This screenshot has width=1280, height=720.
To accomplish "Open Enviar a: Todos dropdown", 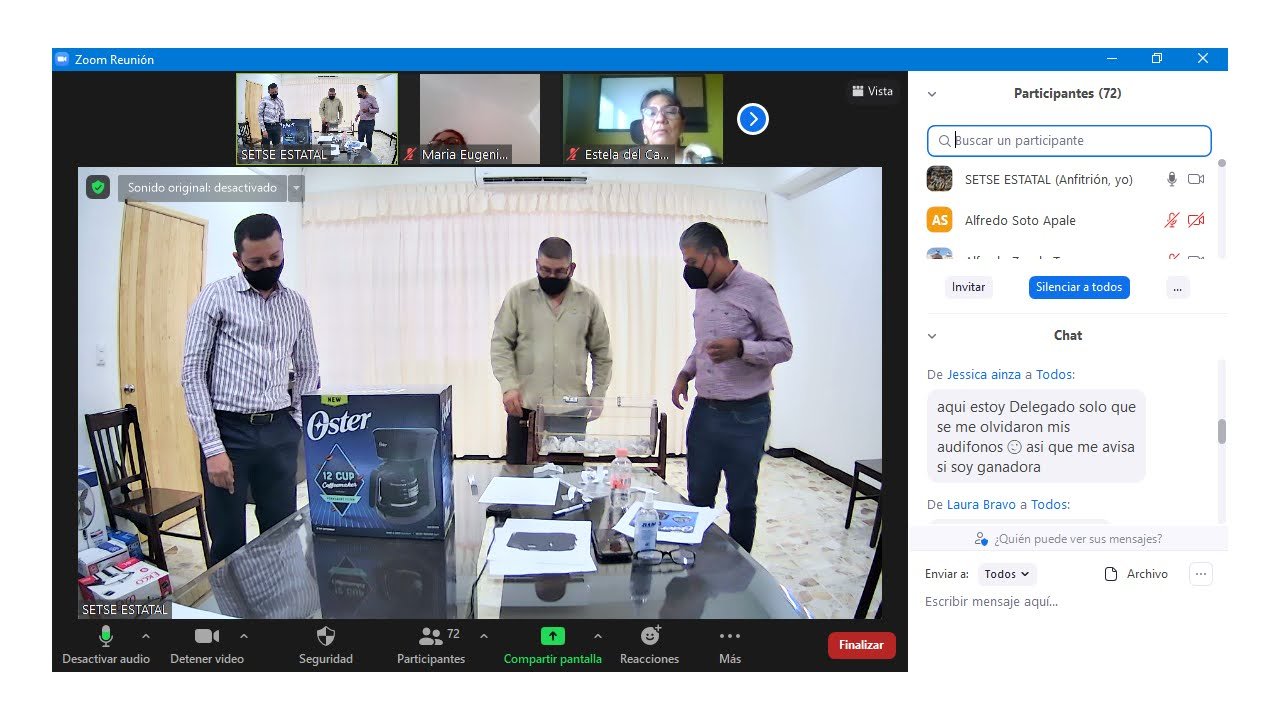I will pyautogui.click(x=1007, y=574).
